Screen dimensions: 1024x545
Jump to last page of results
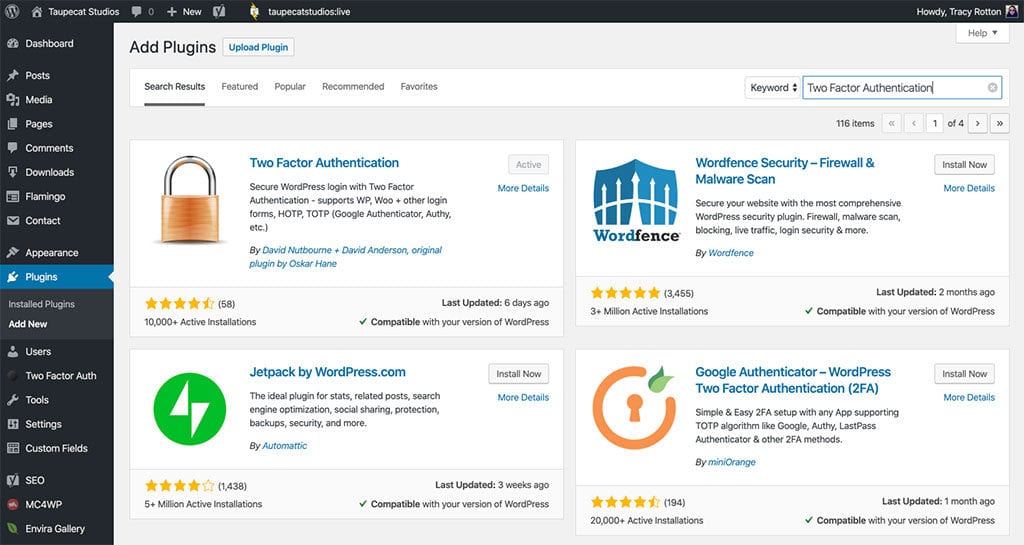pos(1000,123)
